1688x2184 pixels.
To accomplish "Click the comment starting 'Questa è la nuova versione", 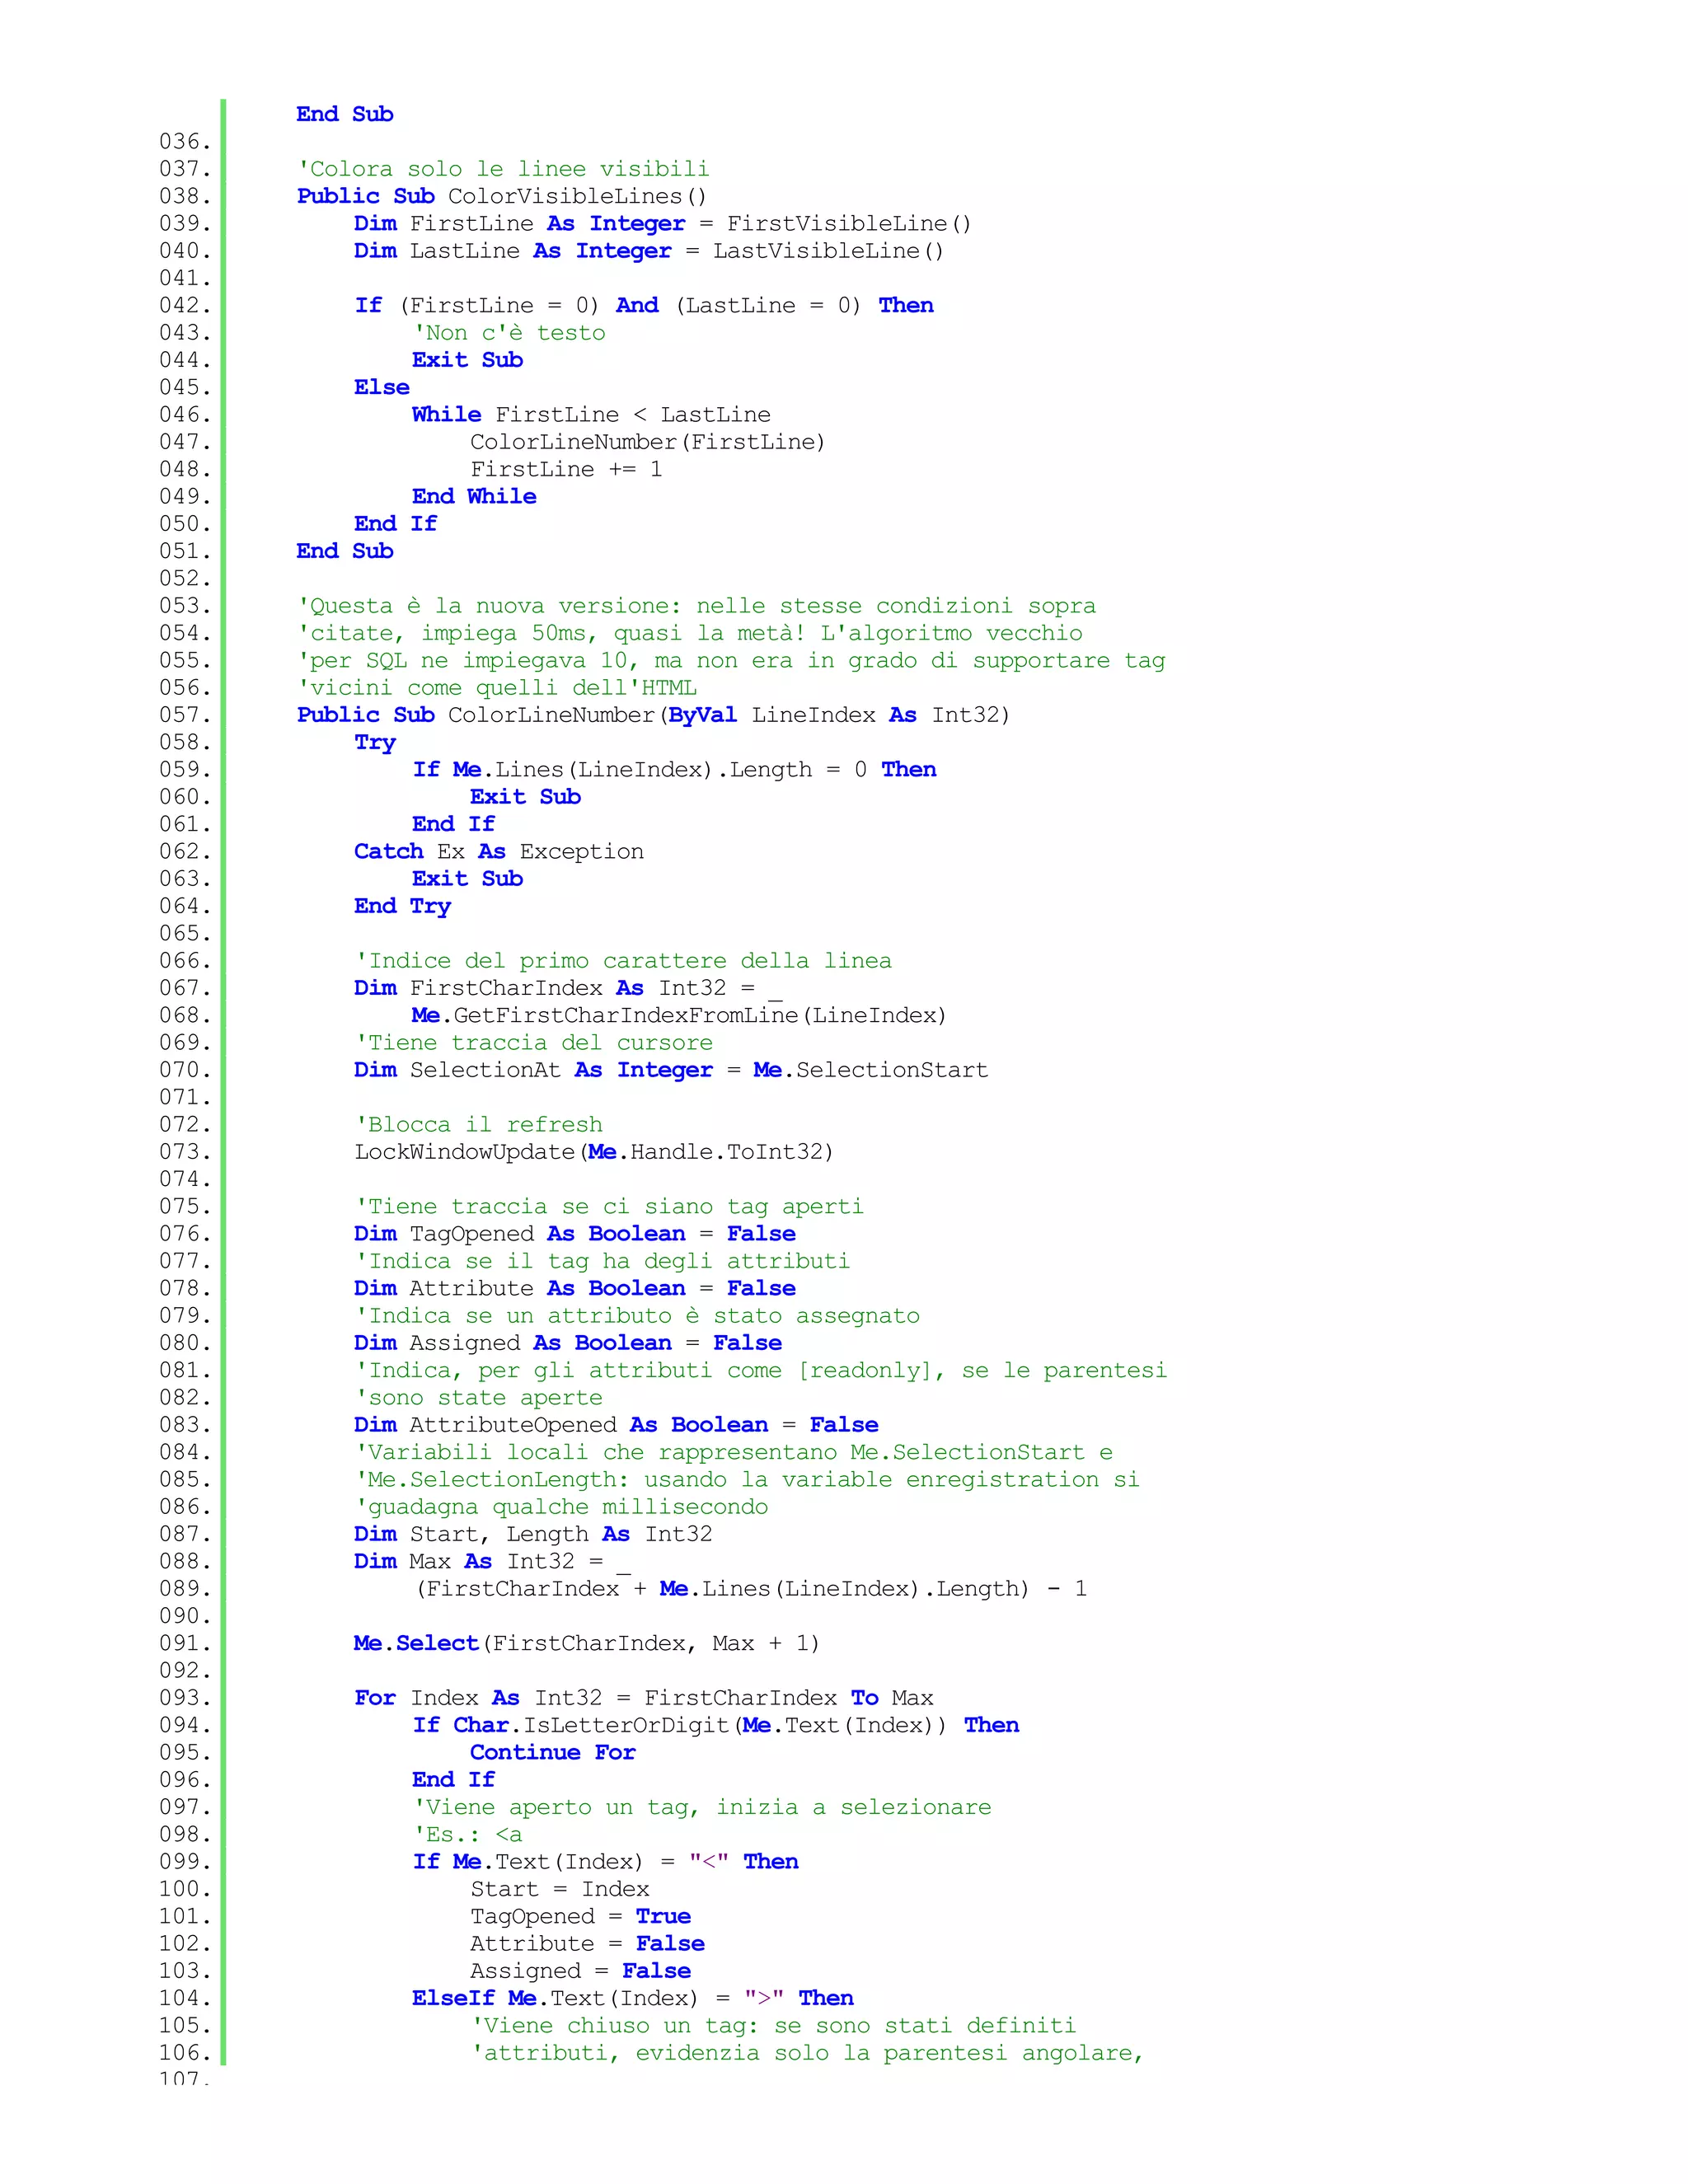I will coord(696,606).
